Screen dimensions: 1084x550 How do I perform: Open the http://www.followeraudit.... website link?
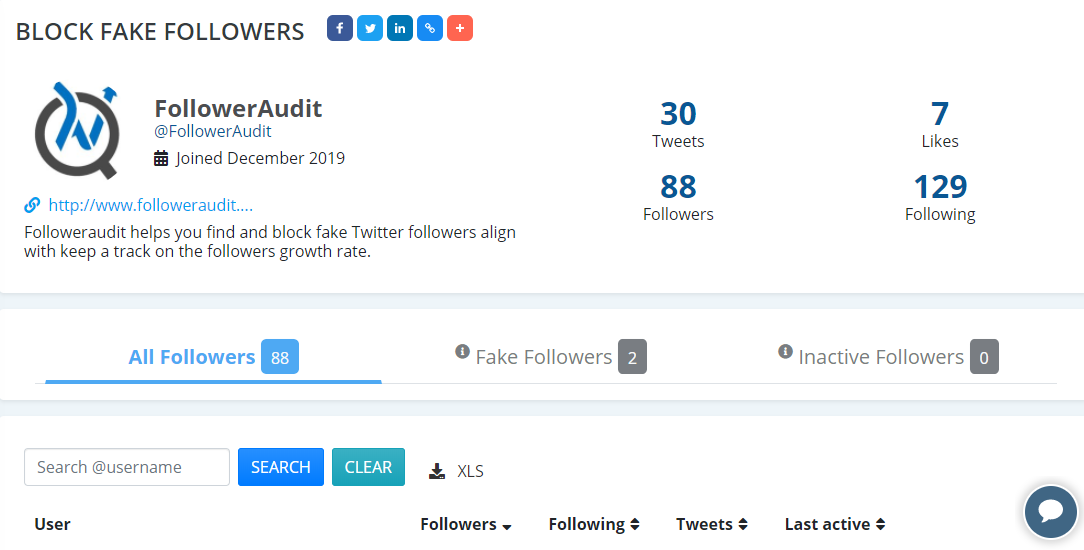151,205
